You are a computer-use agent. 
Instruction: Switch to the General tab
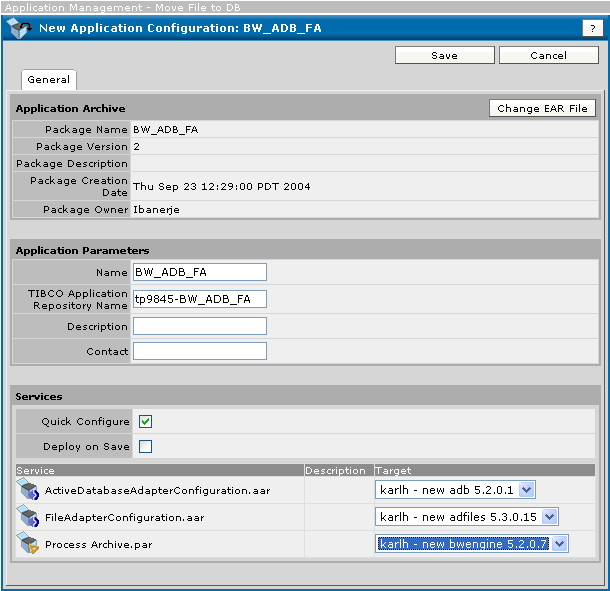coord(48,80)
